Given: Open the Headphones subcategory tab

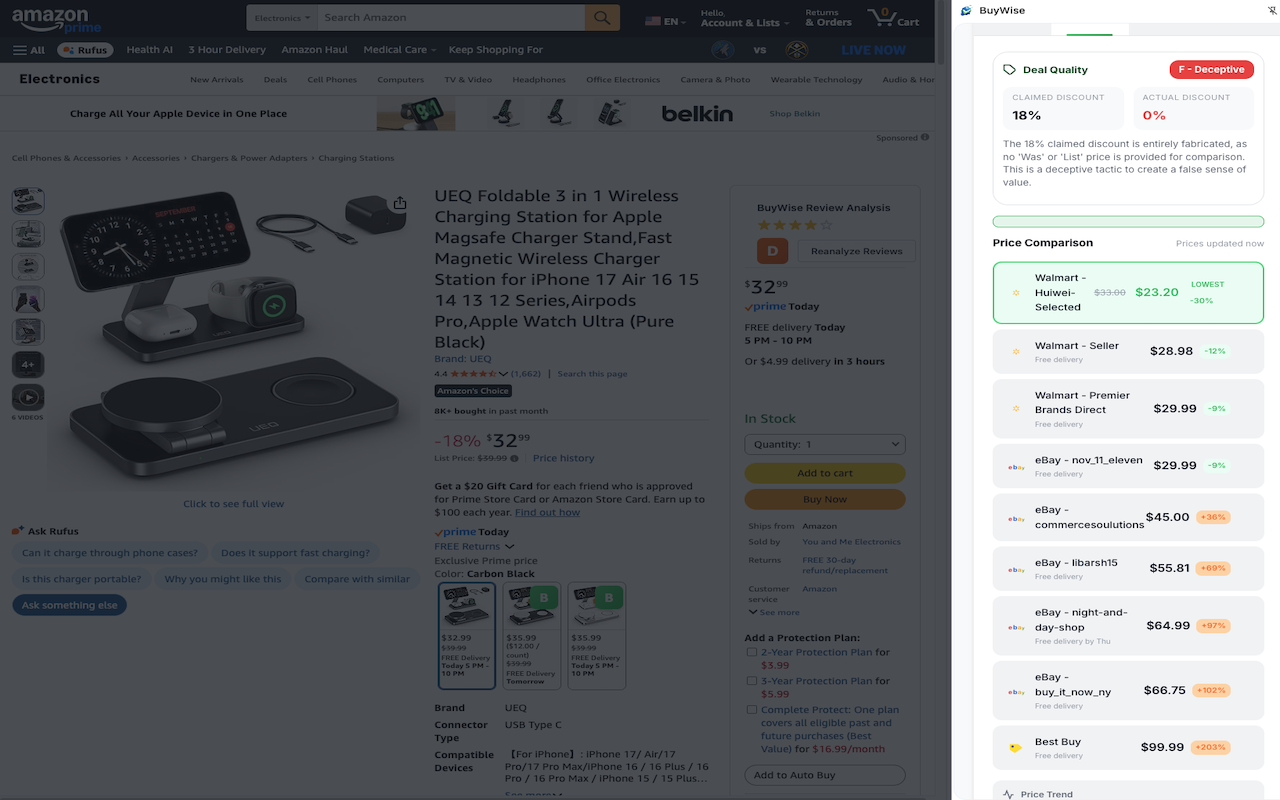Looking at the screenshot, I should (539, 80).
